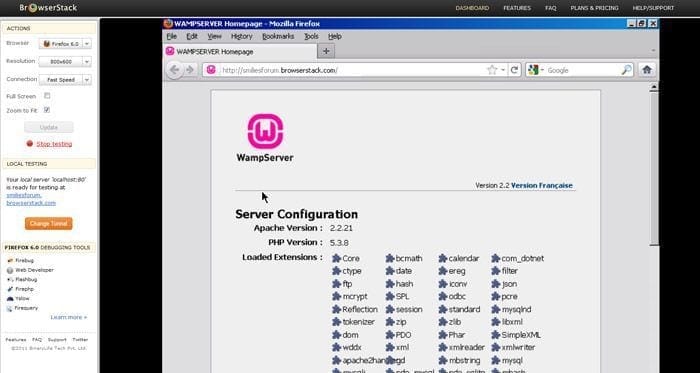Uncheck the Zoom to Fit checkbox
Screen dimensions: 700x373
47,110
